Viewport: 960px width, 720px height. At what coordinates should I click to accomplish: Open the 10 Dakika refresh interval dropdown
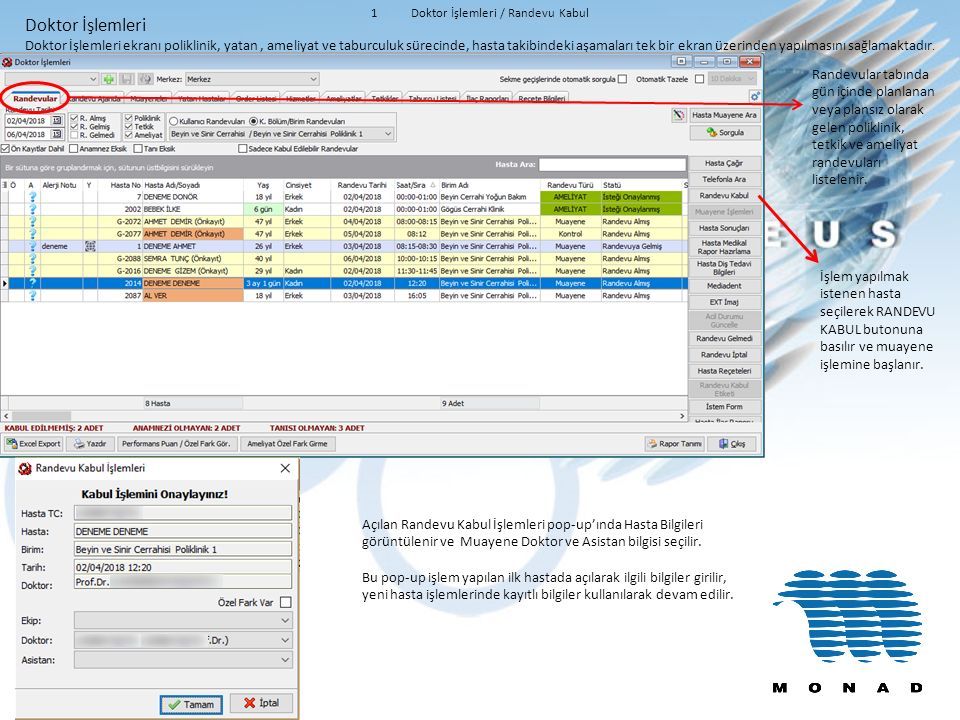[732, 79]
